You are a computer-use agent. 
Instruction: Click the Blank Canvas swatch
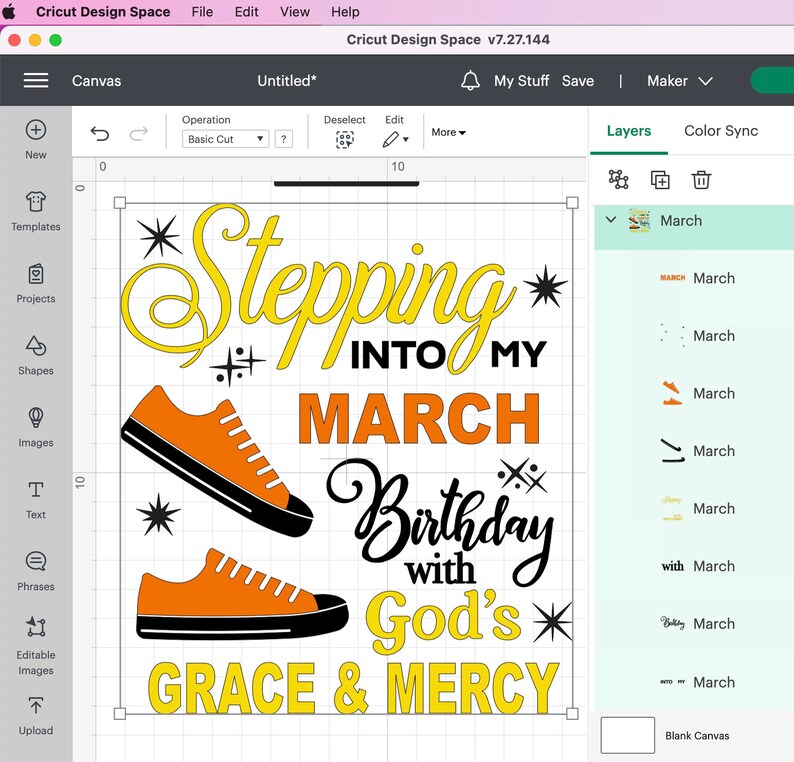[627, 735]
